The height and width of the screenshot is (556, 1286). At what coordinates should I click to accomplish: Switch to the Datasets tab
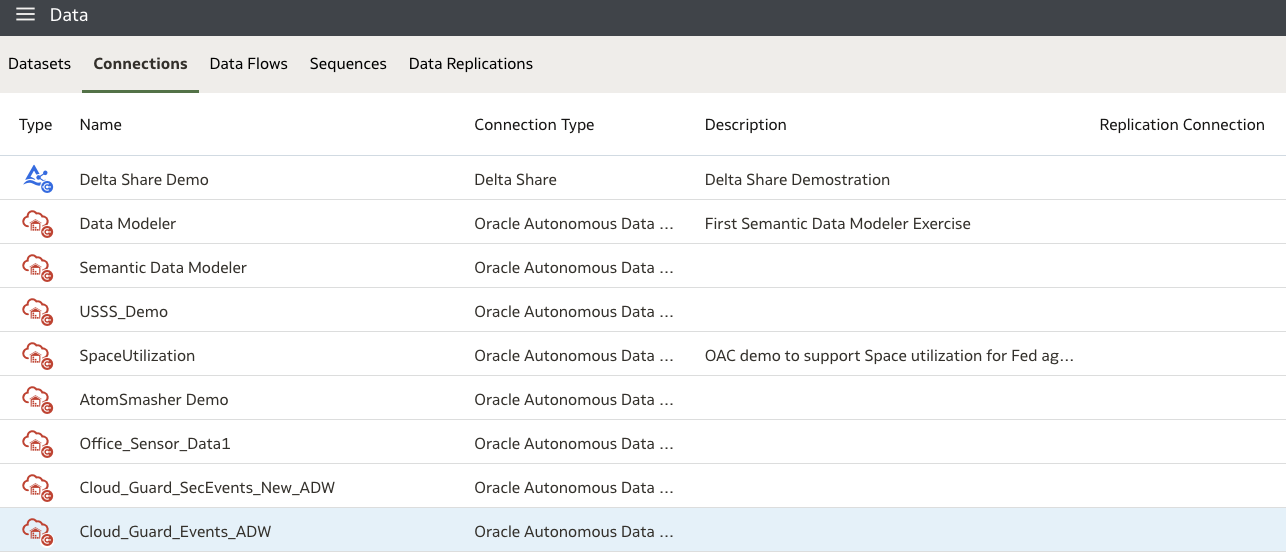[40, 64]
